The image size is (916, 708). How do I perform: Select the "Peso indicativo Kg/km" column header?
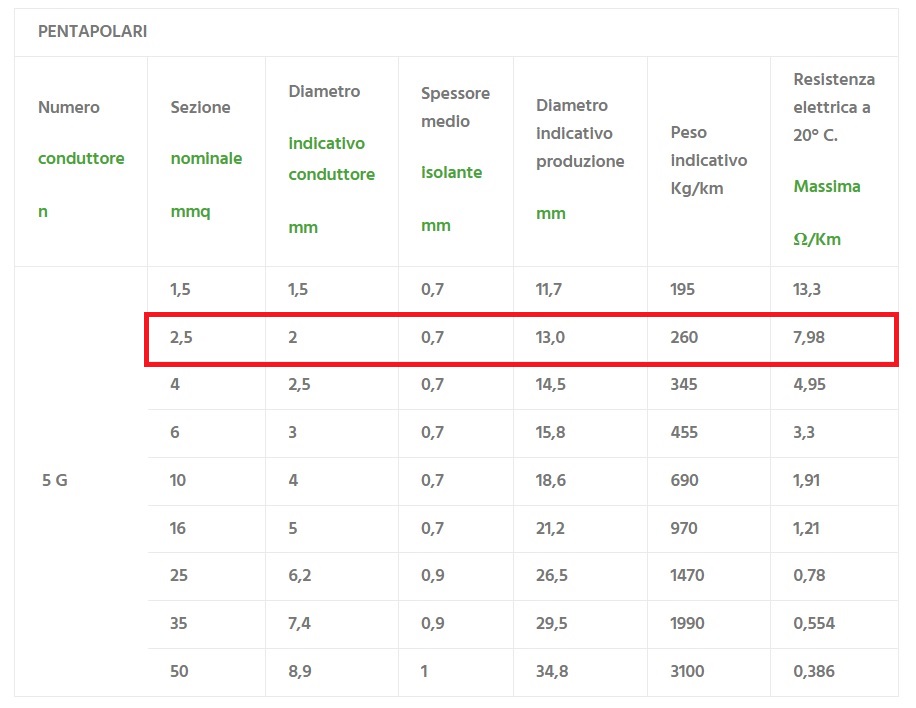point(708,160)
